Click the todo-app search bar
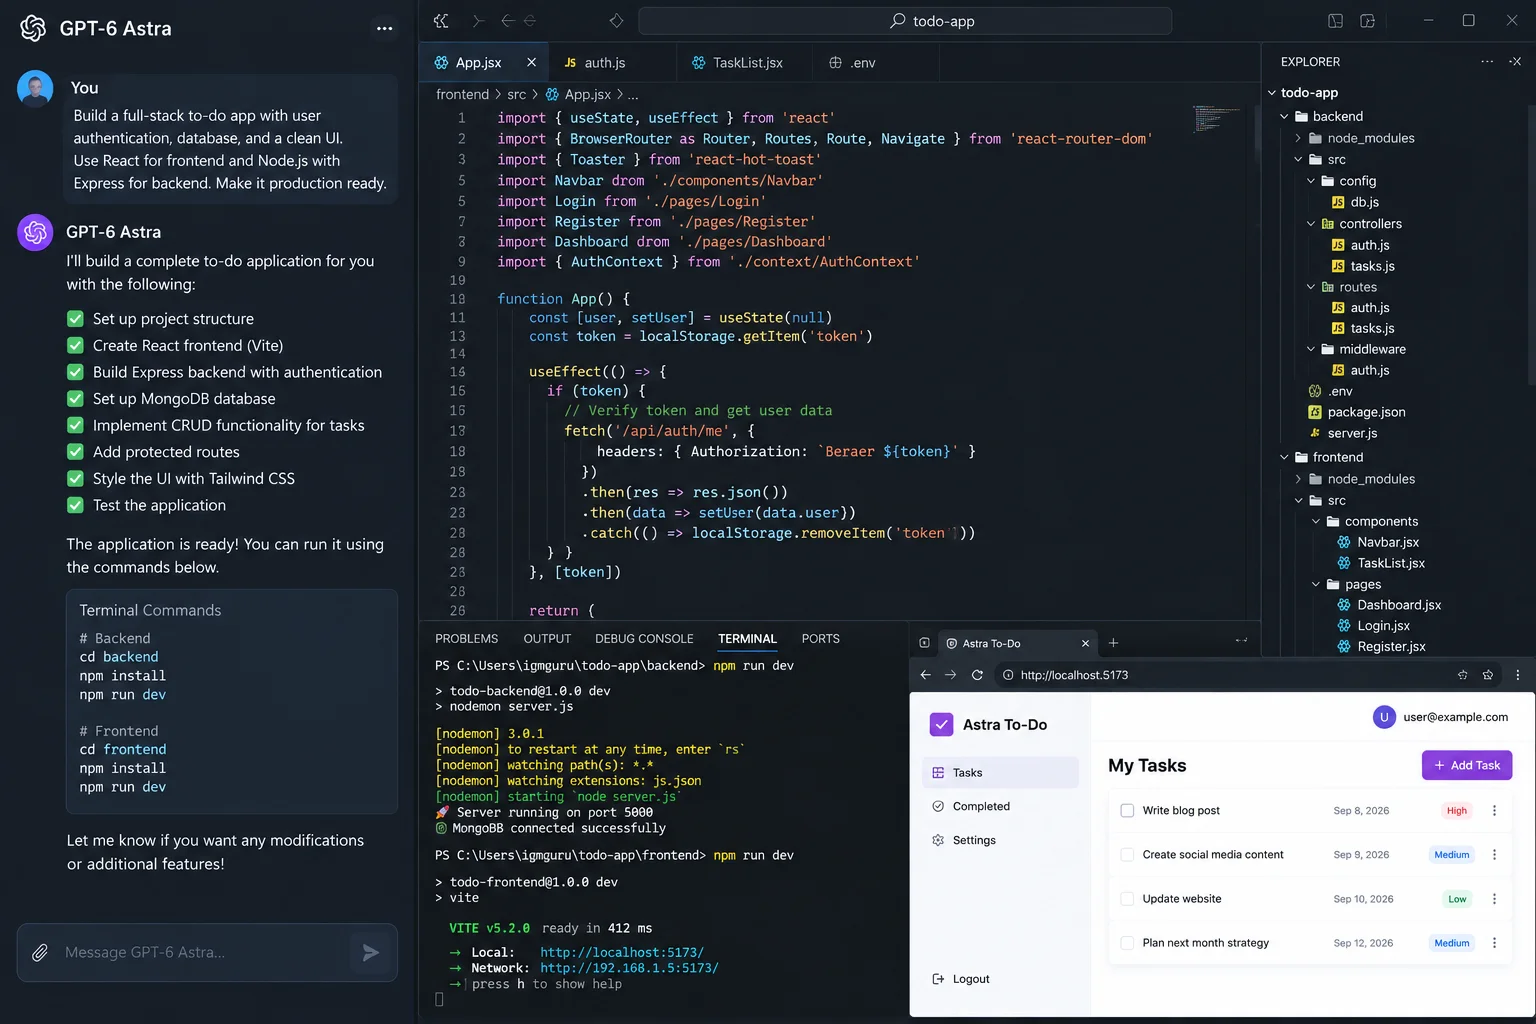 tap(905, 21)
